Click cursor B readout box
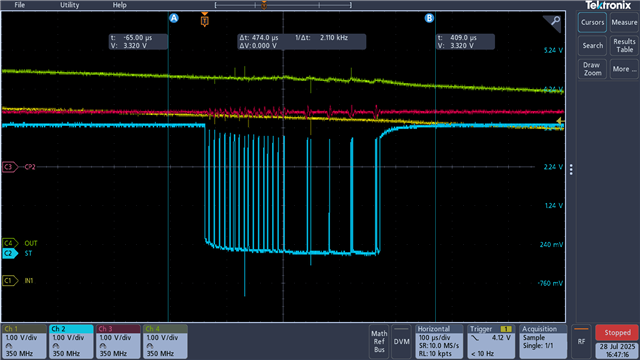 465,42
